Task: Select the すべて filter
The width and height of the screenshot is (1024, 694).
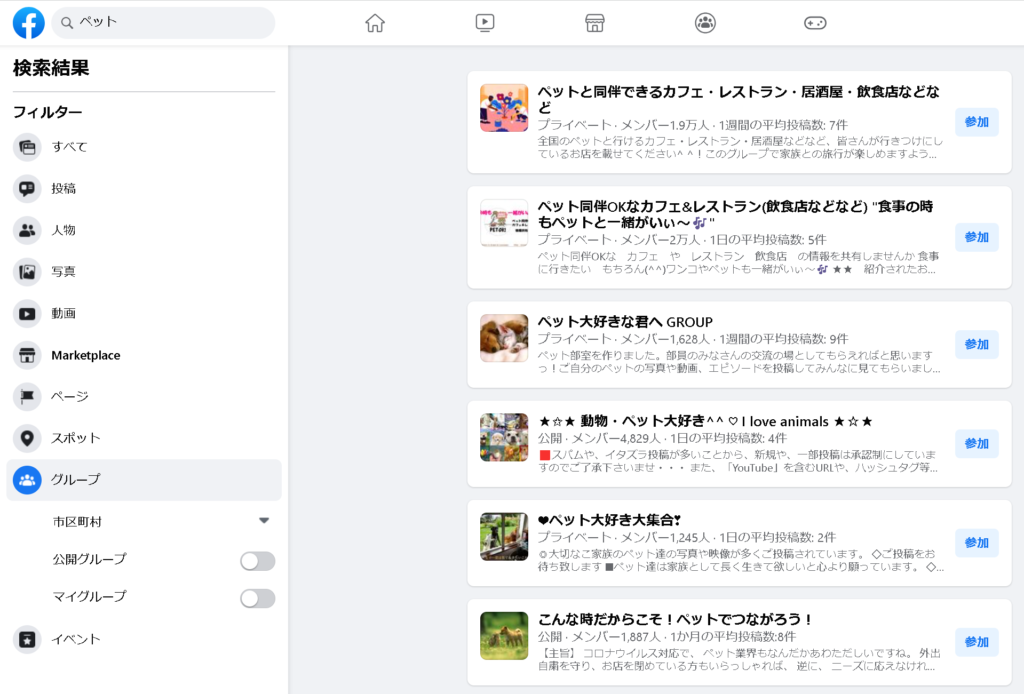Action: pos(70,147)
